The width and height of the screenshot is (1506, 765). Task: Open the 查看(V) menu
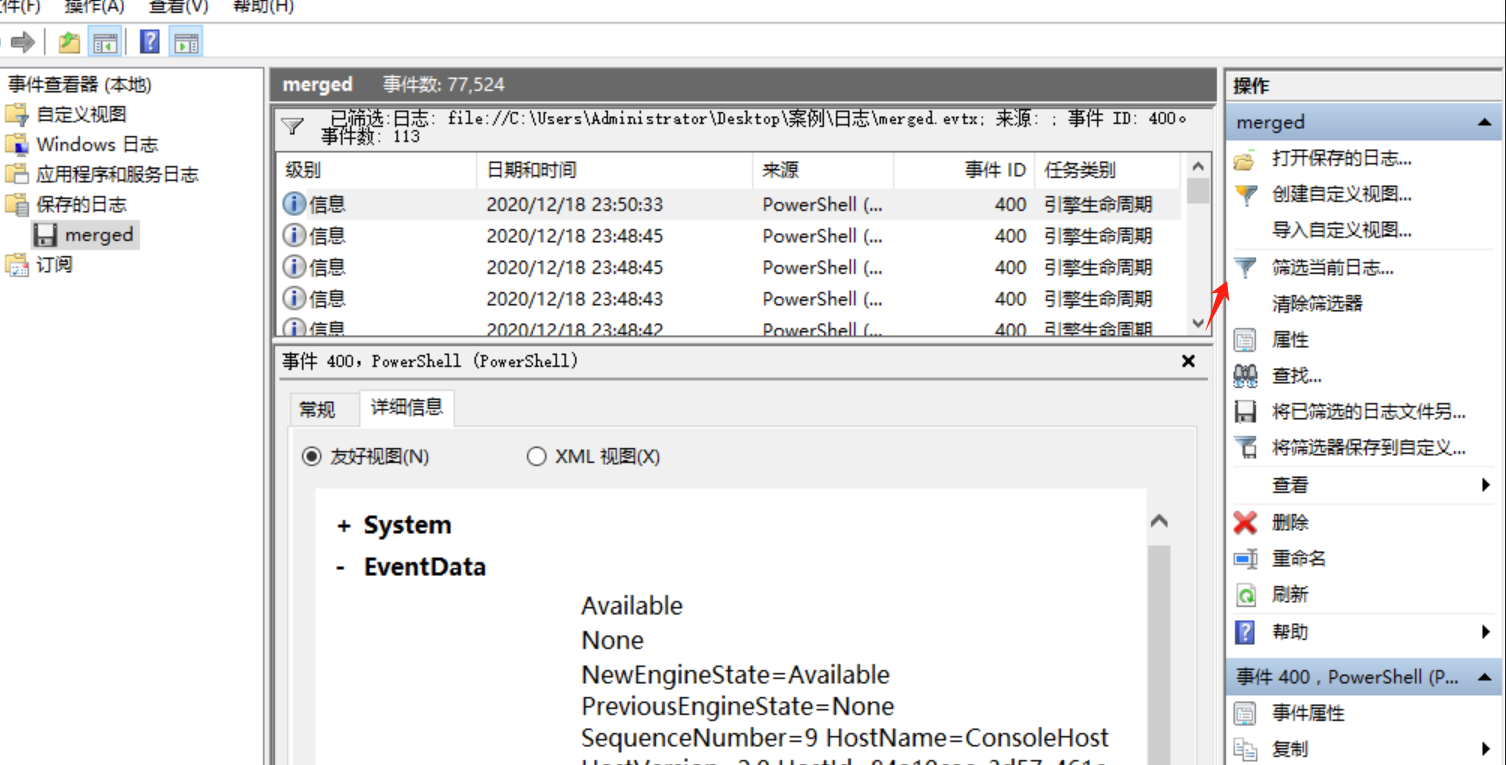178,7
